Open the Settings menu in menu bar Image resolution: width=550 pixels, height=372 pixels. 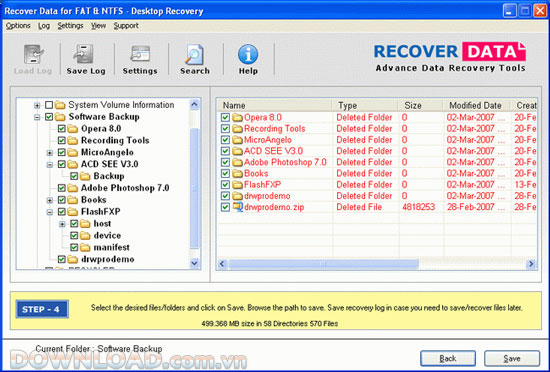pos(71,26)
